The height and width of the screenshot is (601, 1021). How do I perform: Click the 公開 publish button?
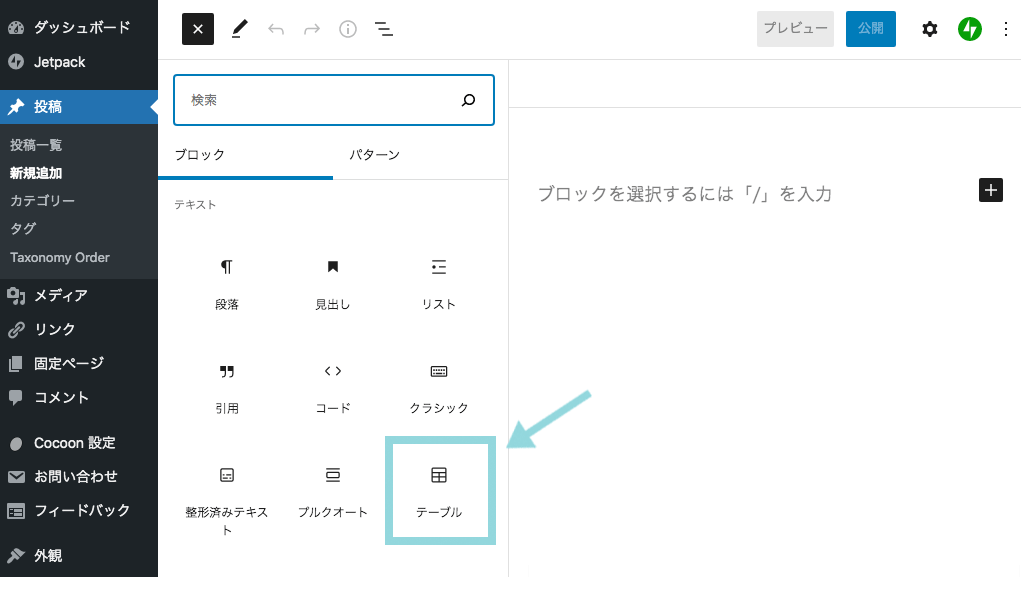871,29
